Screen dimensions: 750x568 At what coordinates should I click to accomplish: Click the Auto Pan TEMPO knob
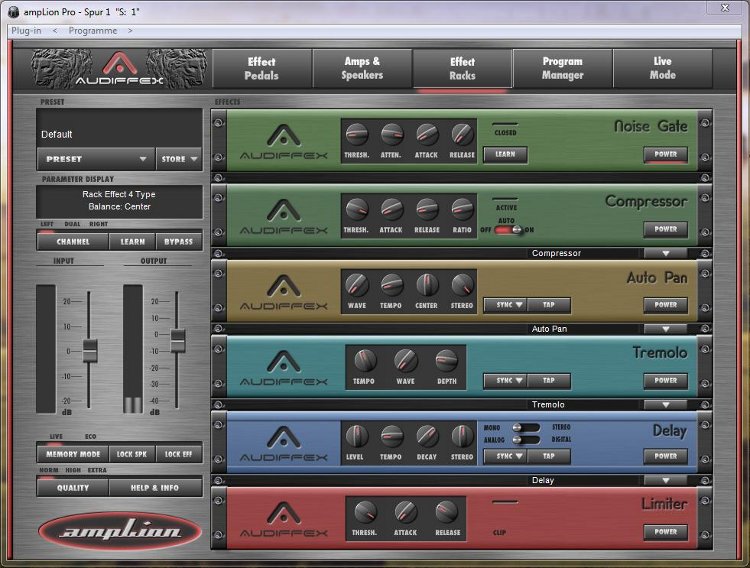392,285
